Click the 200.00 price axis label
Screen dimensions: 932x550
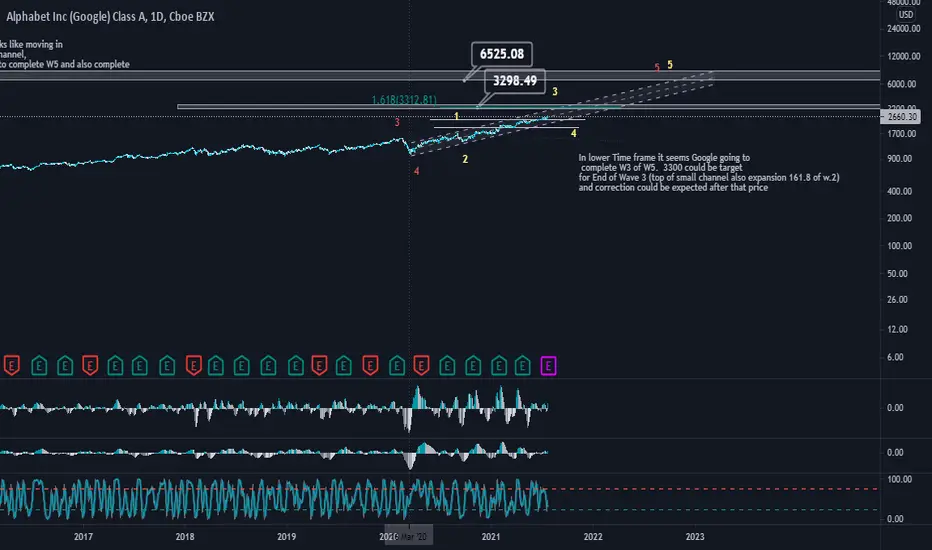pos(899,218)
